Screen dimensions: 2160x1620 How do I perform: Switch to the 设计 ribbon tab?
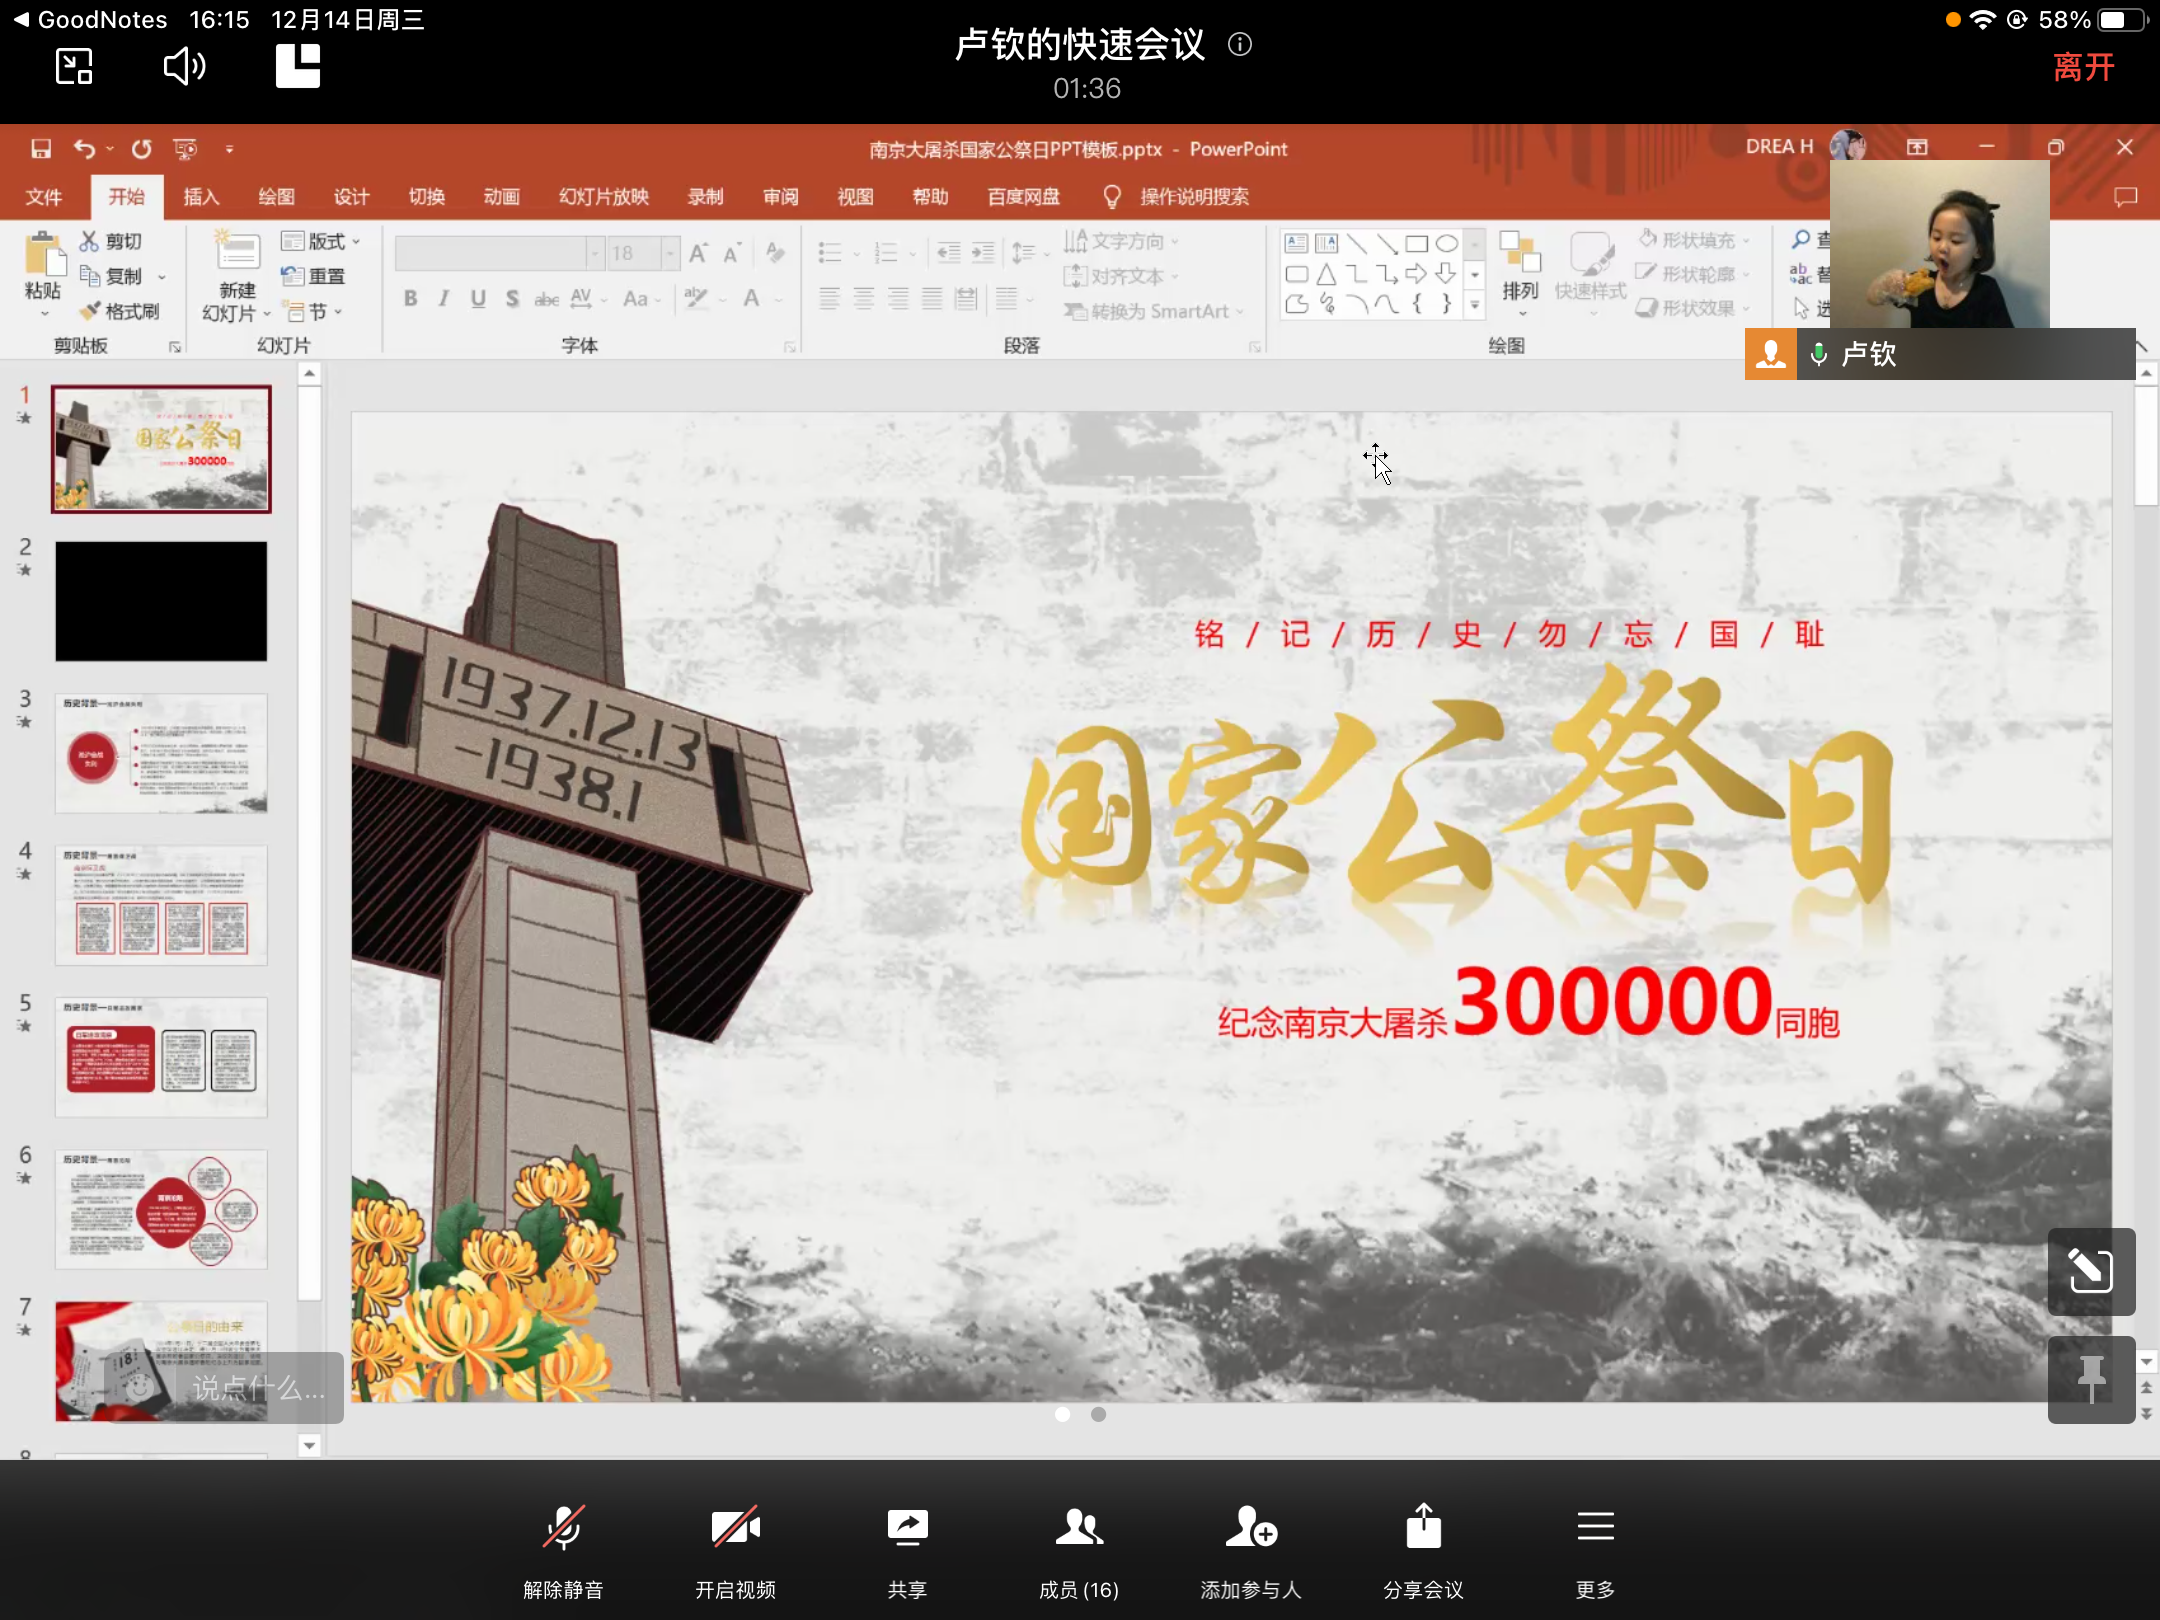[351, 196]
